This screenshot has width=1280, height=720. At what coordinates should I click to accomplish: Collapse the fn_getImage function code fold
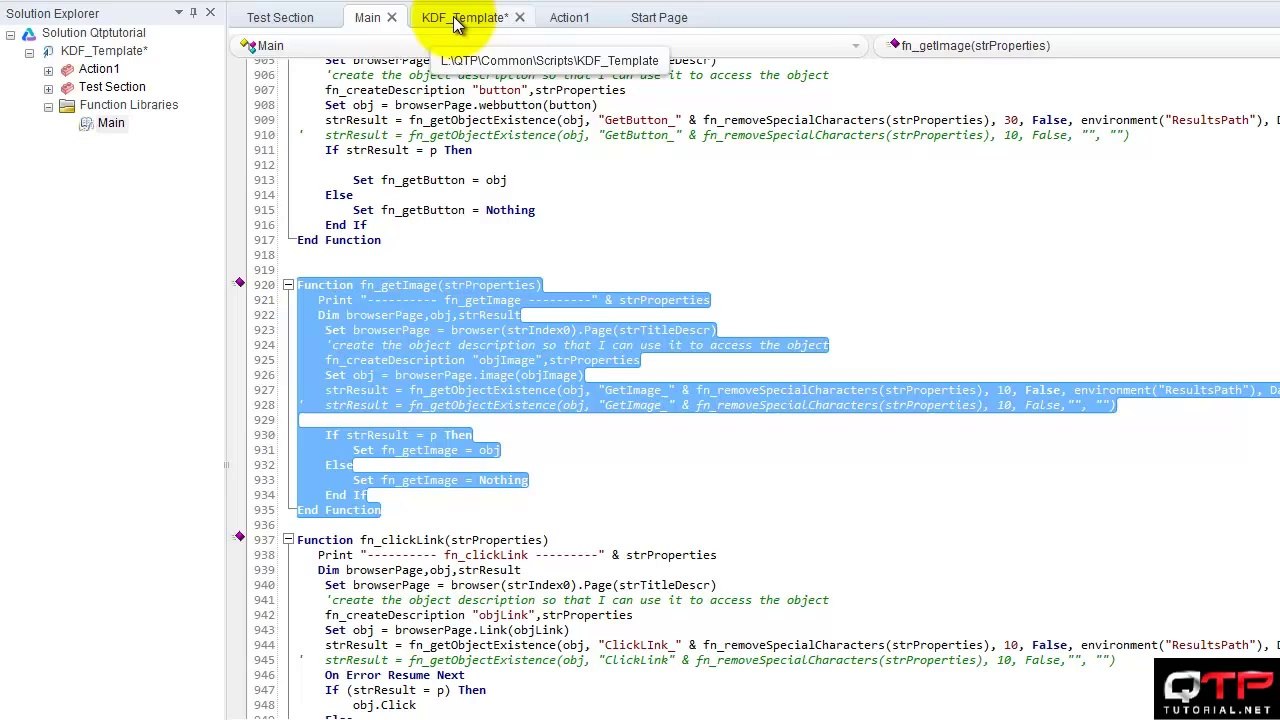pyautogui.click(x=288, y=285)
